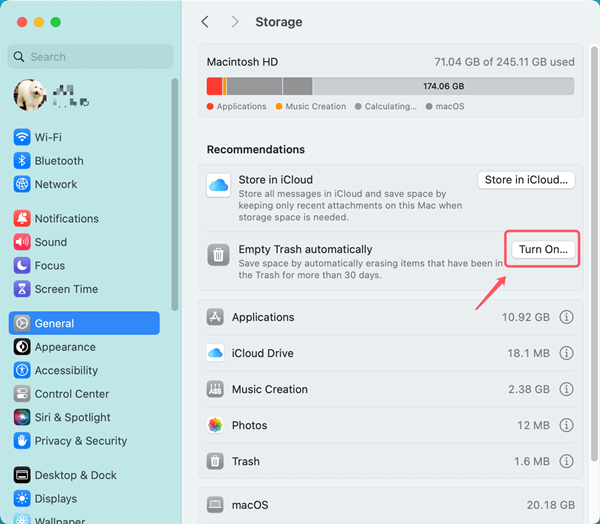Screen dimensions: 600x524
Task: Show info for Photos storage
Action: 566,425
